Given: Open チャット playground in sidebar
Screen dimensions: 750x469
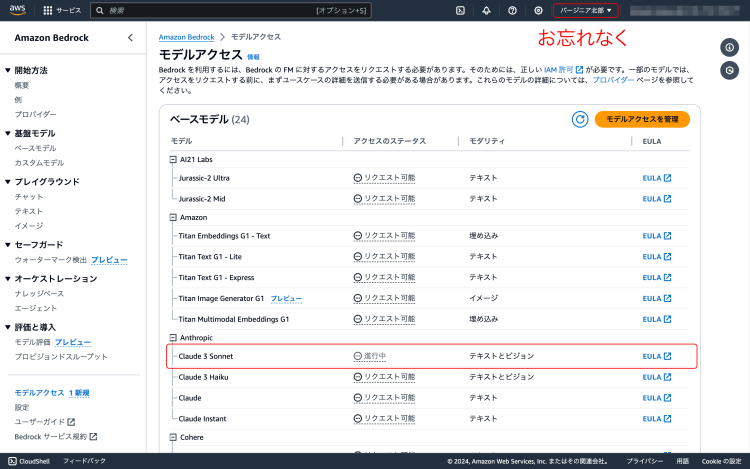Looking at the screenshot, I should 29,196.
